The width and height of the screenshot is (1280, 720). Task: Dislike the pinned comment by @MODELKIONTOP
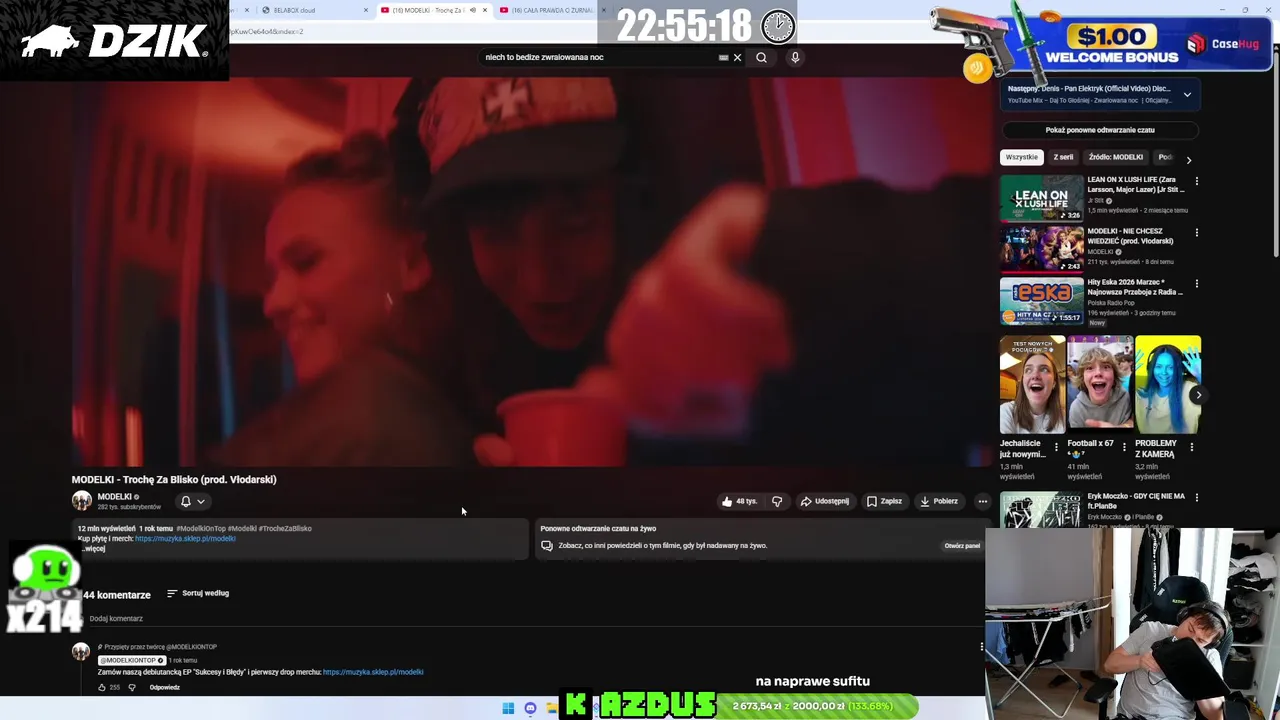click(132, 687)
